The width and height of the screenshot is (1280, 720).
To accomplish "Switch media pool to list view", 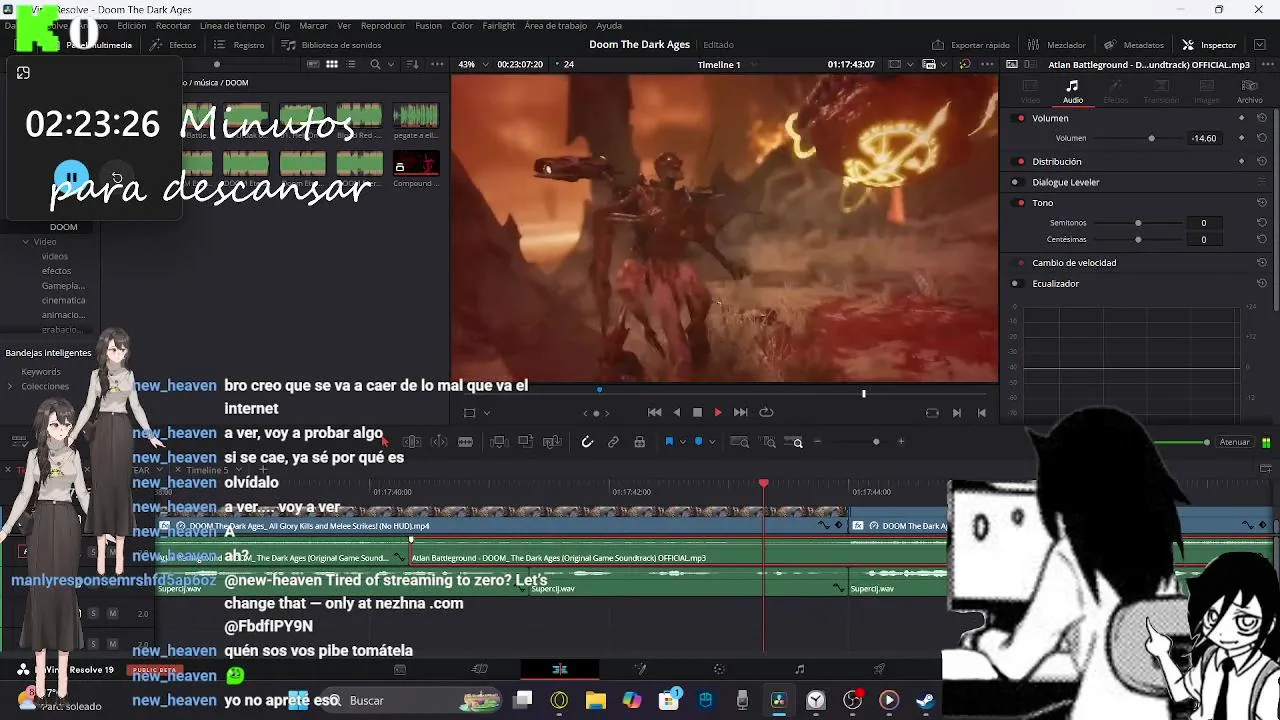I will (351, 64).
